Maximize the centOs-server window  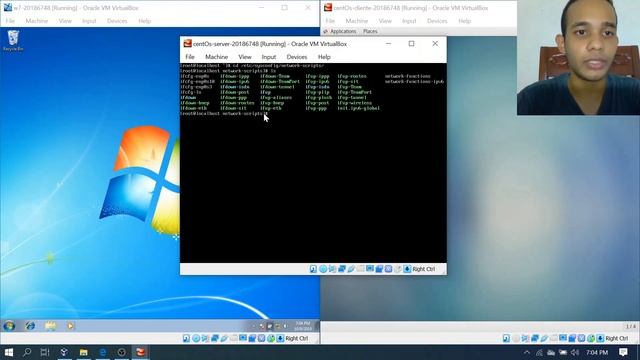coord(411,44)
